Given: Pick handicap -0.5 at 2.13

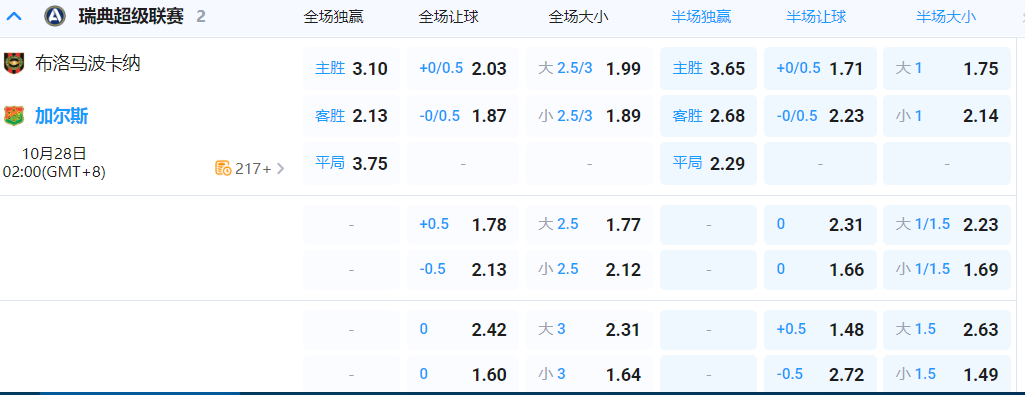Looking at the screenshot, I should (463, 269).
